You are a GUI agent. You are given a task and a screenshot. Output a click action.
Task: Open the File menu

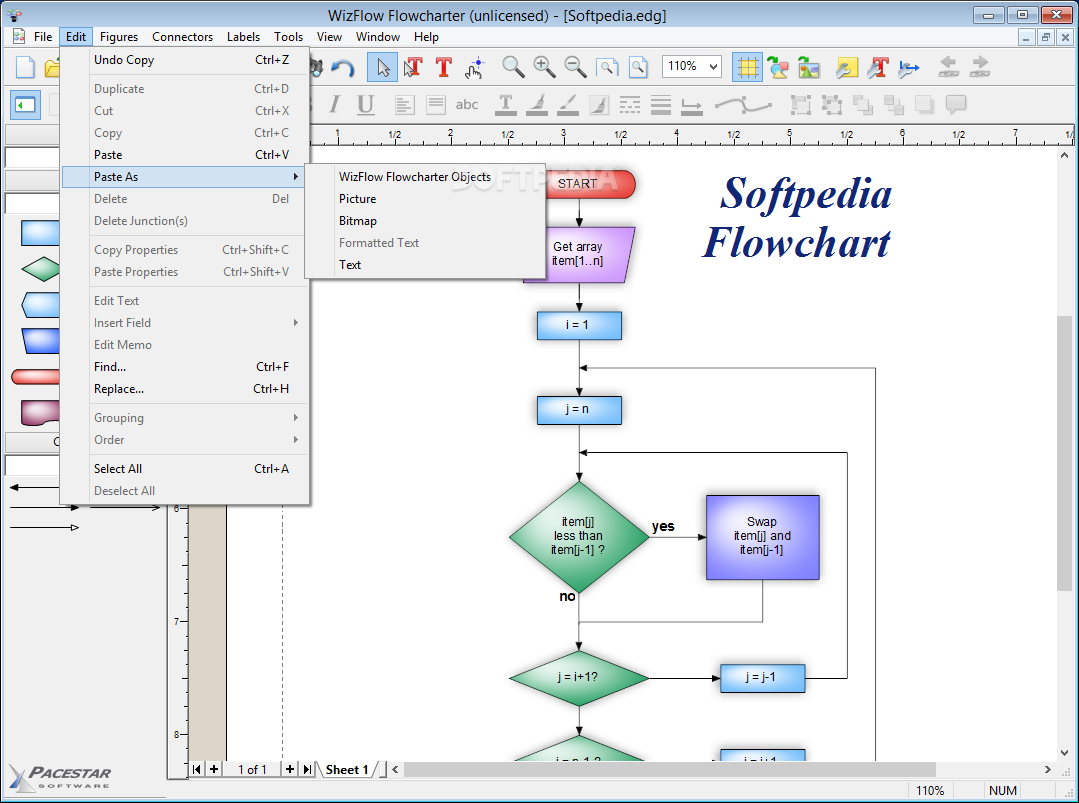click(43, 36)
